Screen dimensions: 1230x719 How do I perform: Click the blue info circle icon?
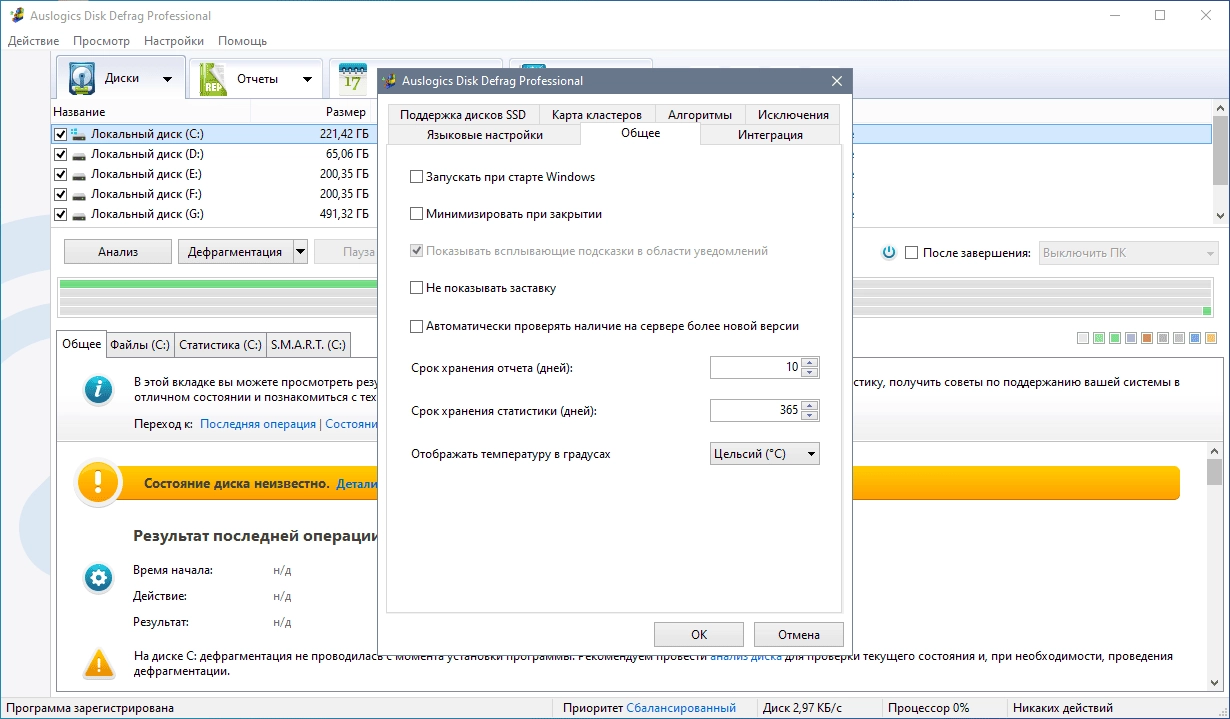tap(97, 389)
